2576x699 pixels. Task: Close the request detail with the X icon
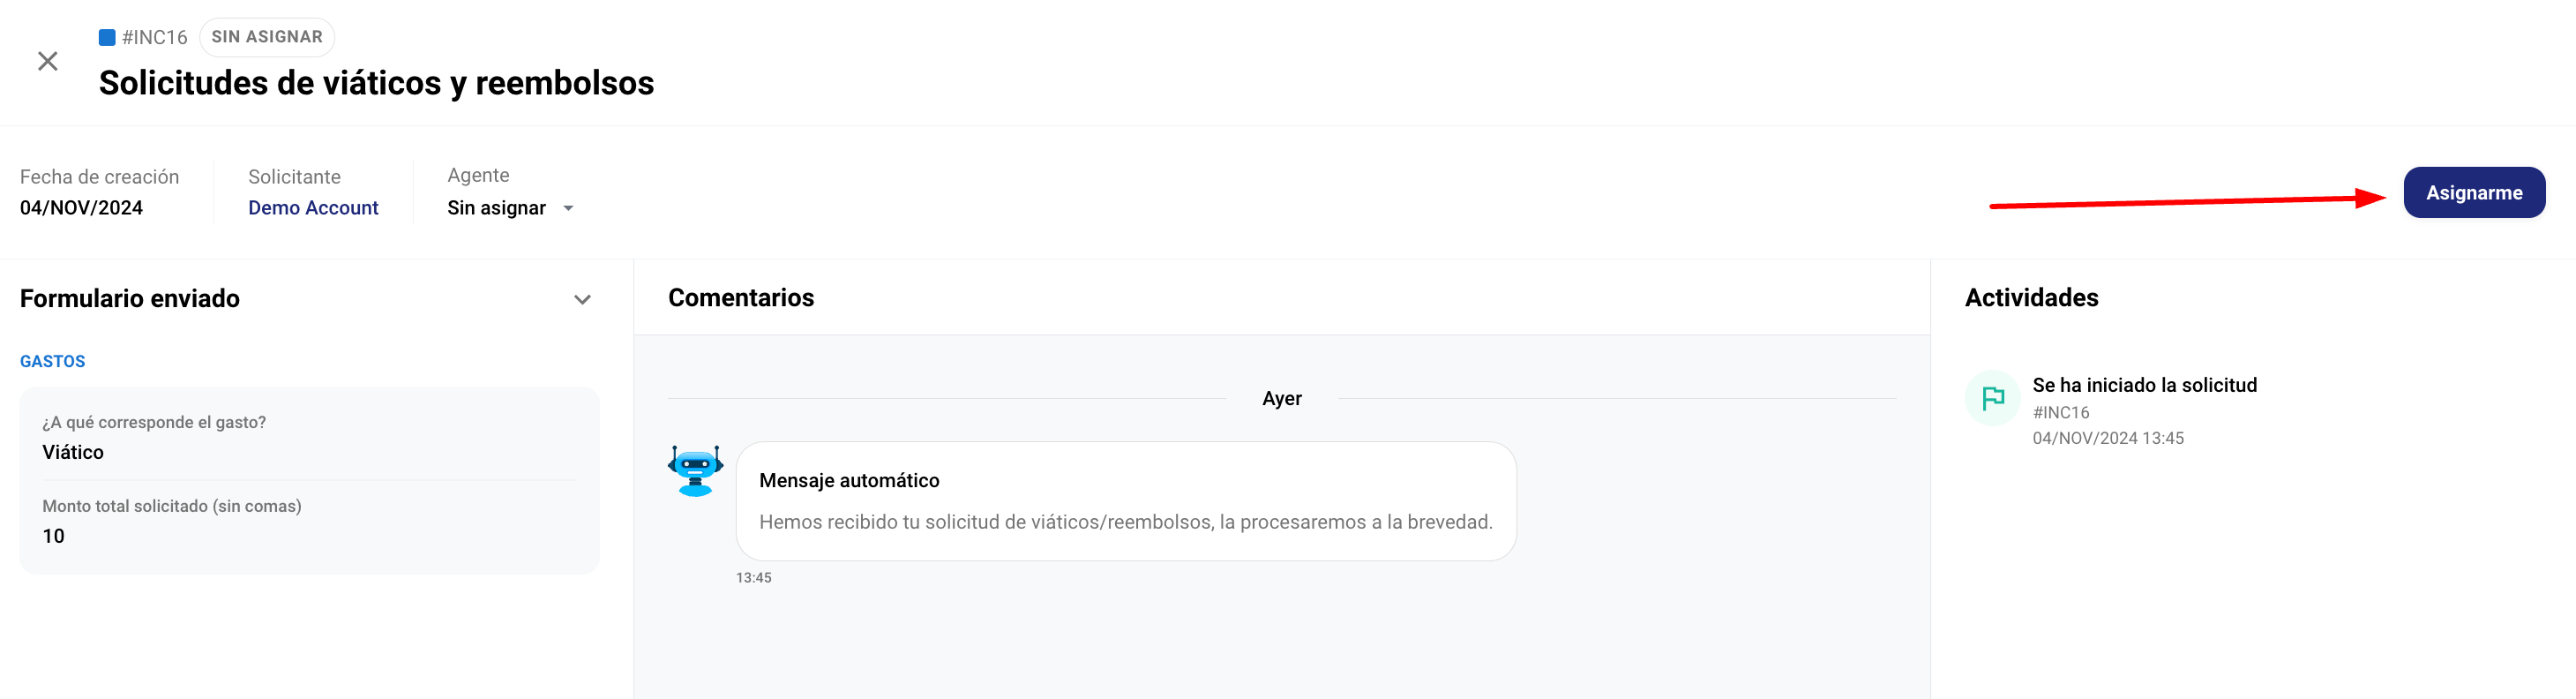pos(47,61)
